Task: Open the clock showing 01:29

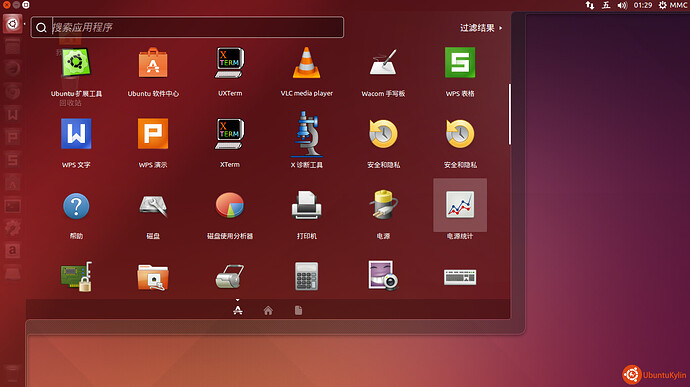Action: click(642, 5)
